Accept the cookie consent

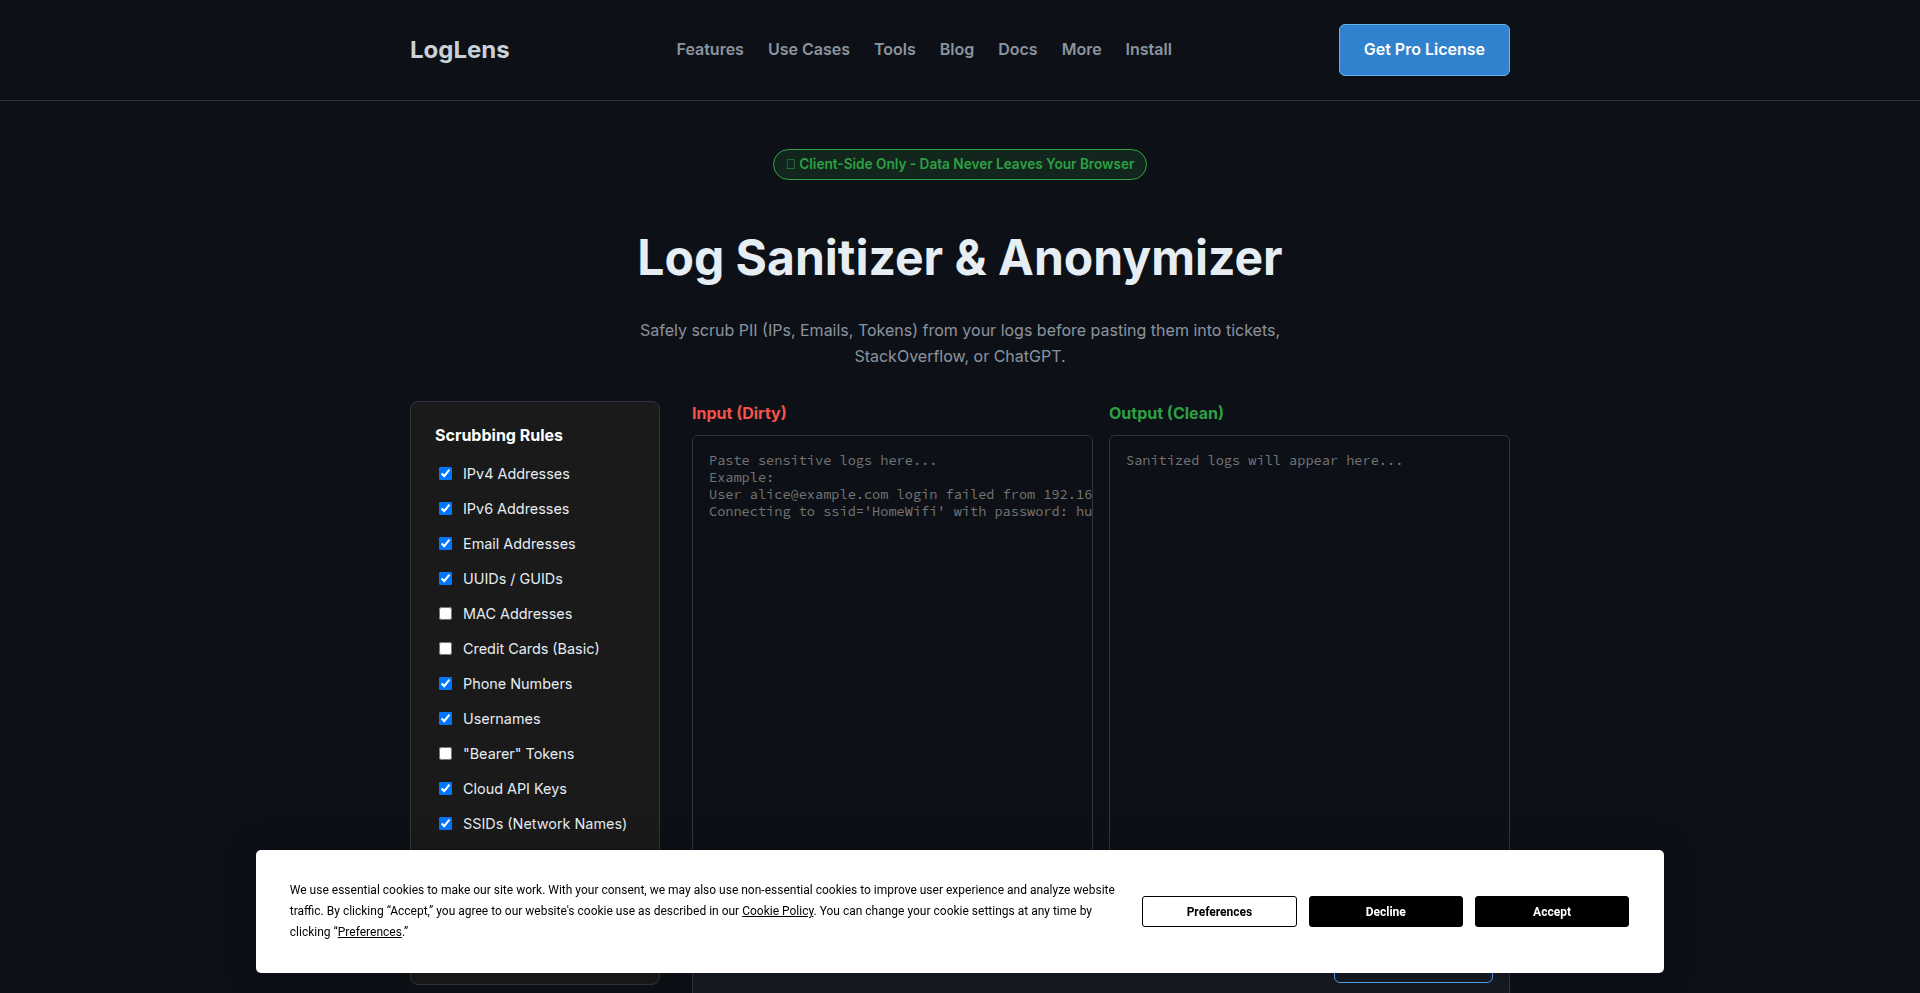point(1552,912)
